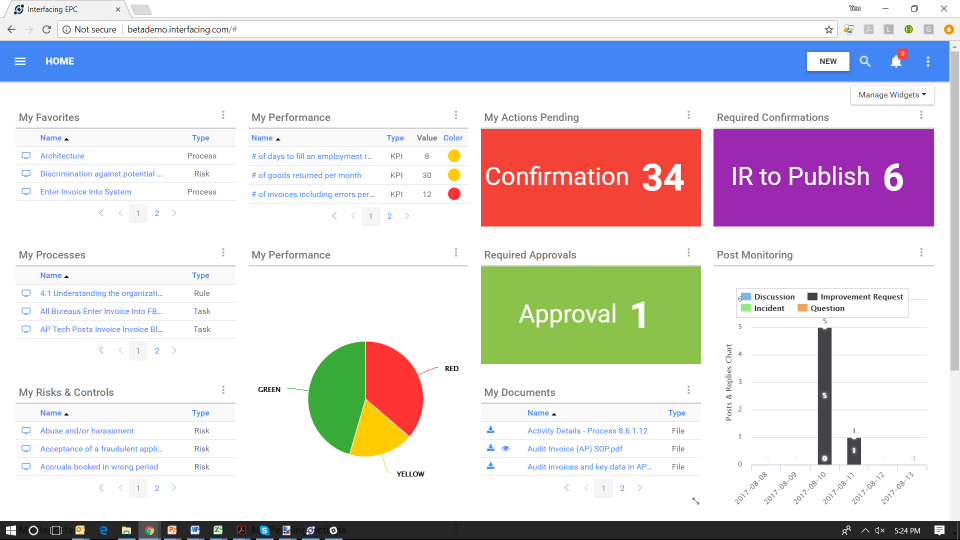Sort My Risks & Controls by Name
This screenshot has width=960, height=540.
pyautogui.click(x=54, y=413)
